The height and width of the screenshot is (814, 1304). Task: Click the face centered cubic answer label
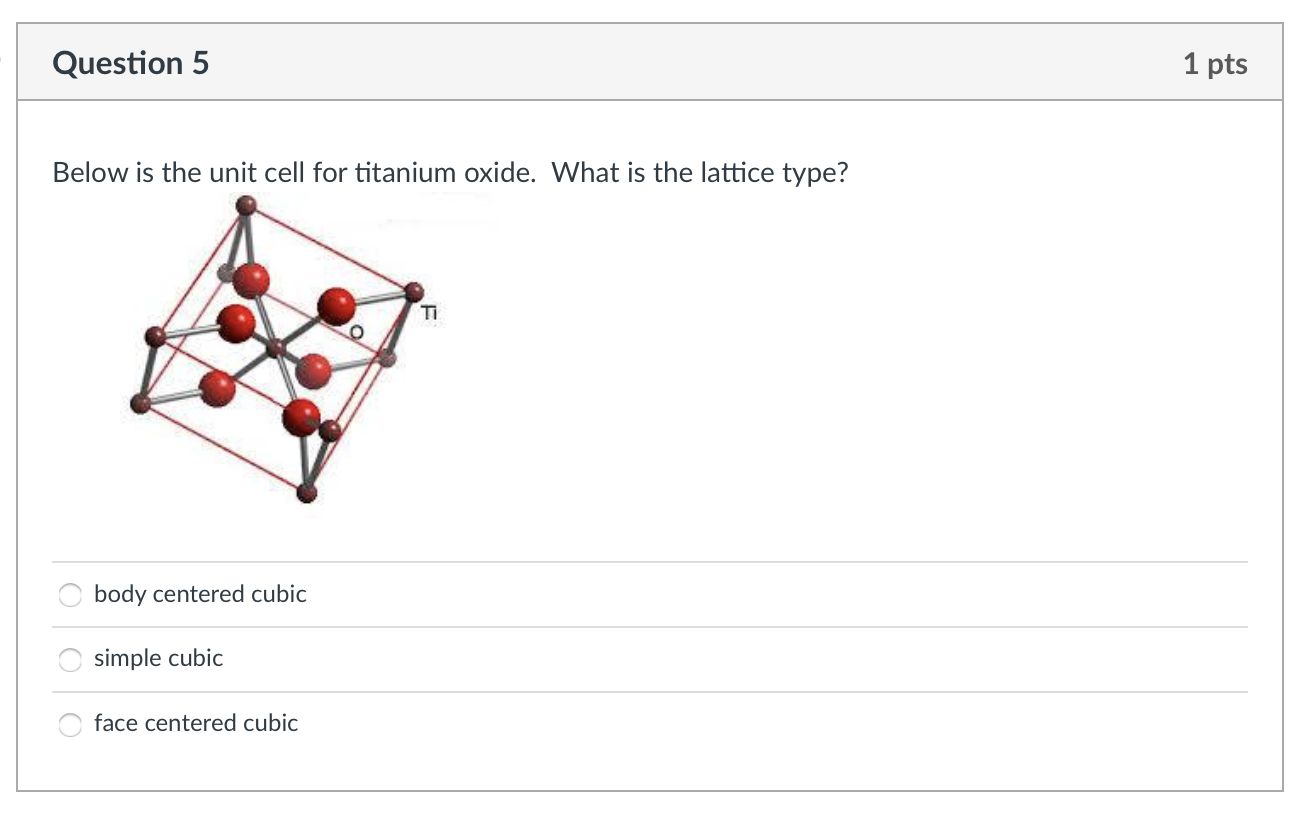tap(196, 723)
